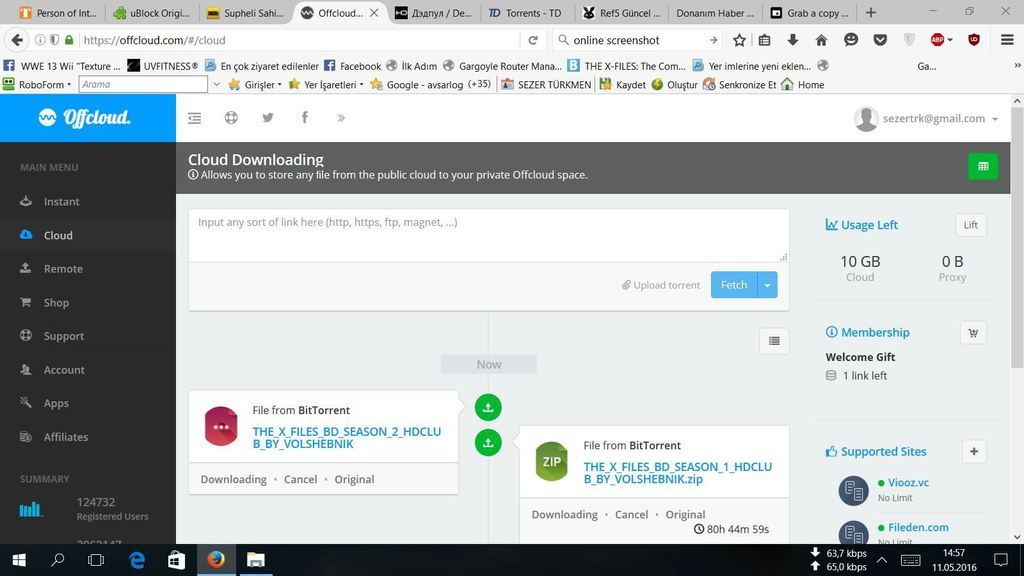Viewport: 1024px width, 576px height.
Task: Open File Explorer from taskbar
Action: point(255,560)
